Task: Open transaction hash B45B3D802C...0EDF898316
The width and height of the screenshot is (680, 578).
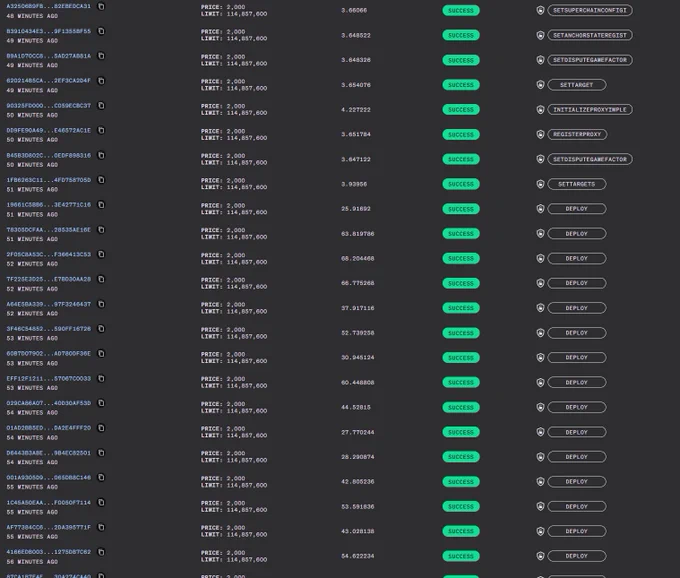Action: tap(49, 155)
